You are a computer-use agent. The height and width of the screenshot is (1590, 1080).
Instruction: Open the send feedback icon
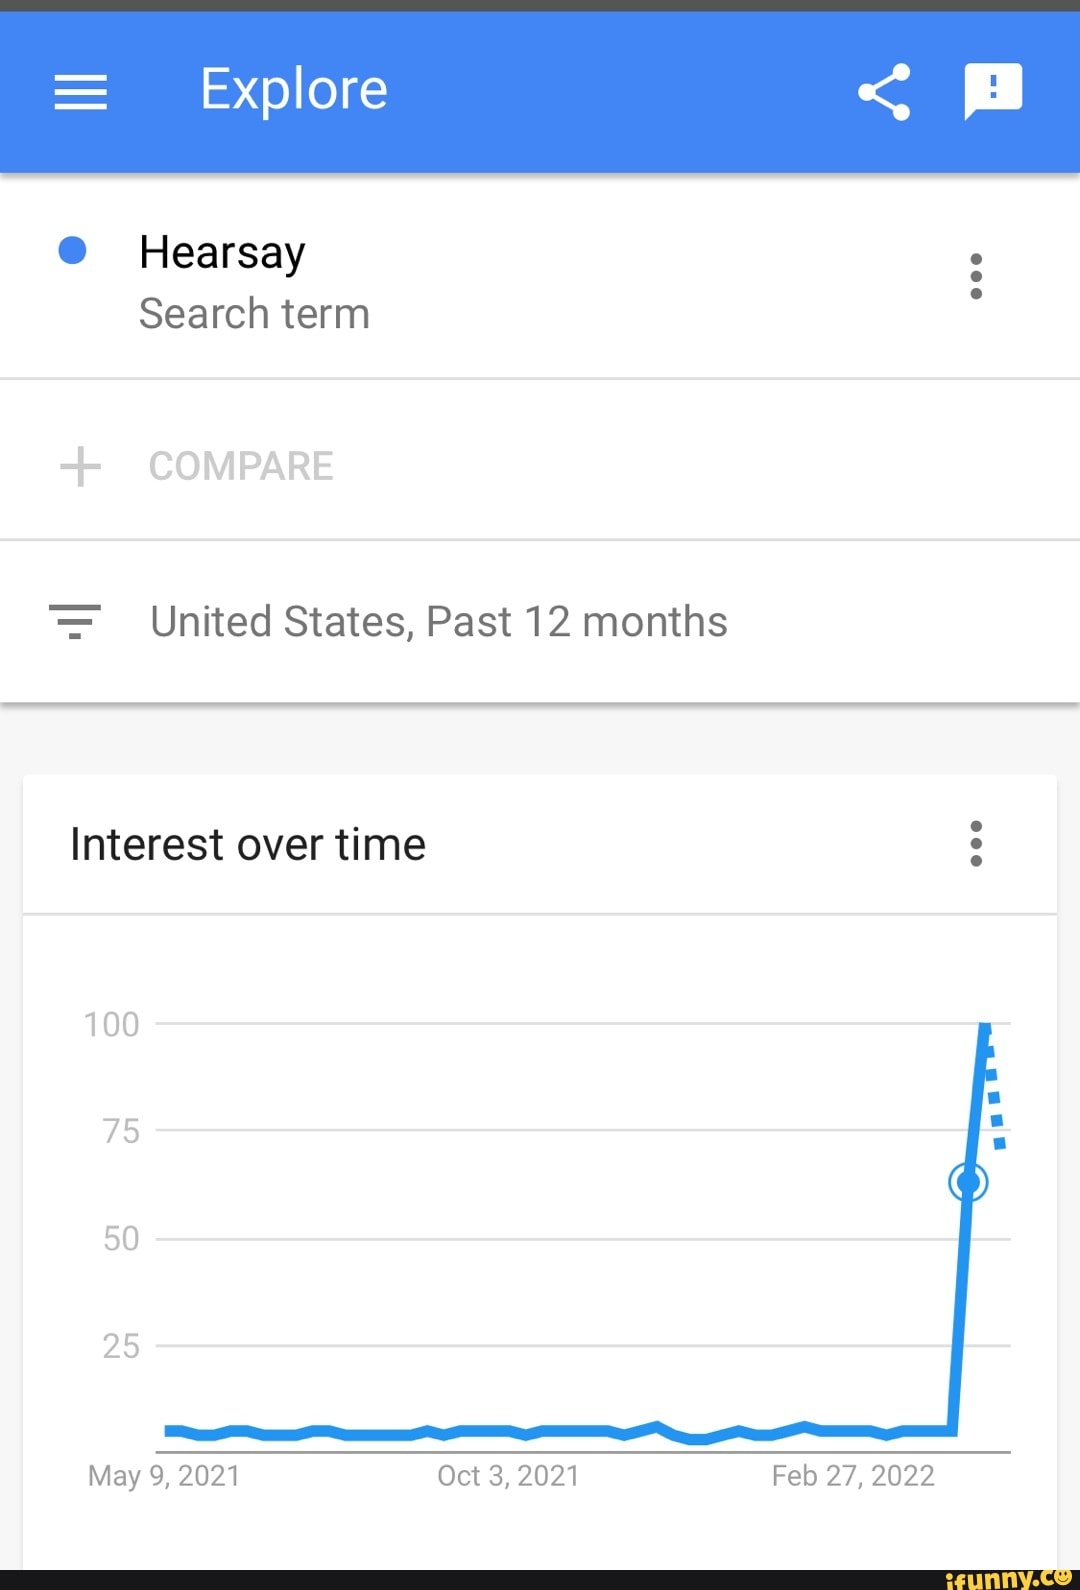coord(992,91)
